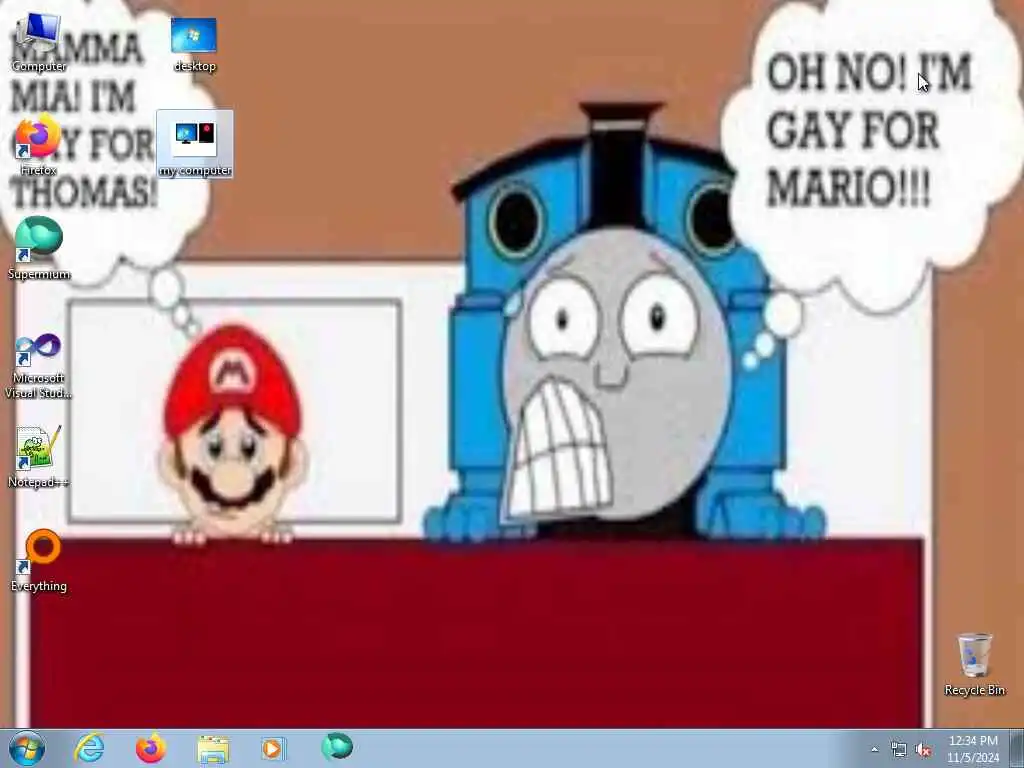The width and height of the screenshot is (1024, 768).
Task: Show hidden tray icons arrow
Action: click(874, 750)
